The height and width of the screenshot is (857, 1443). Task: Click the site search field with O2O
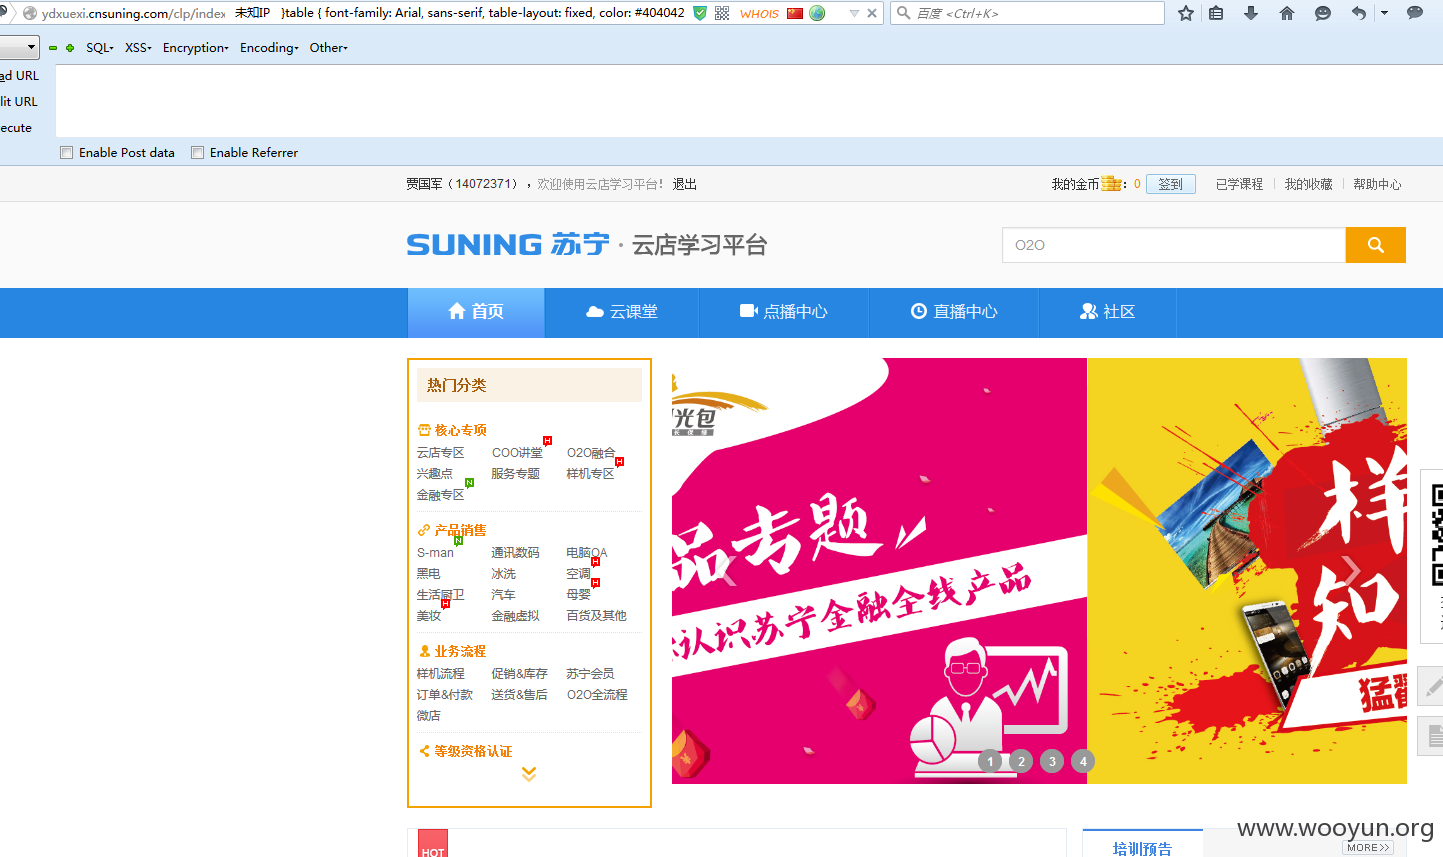click(1174, 245)
